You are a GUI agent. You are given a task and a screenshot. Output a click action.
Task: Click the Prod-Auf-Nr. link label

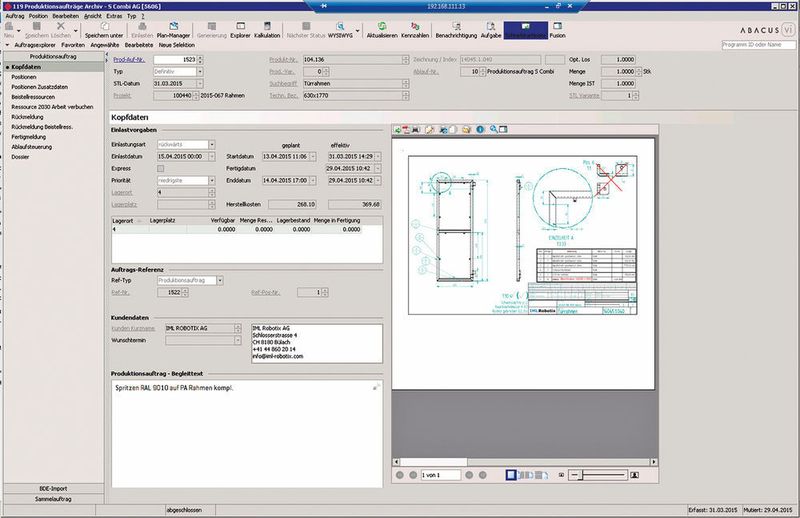[129, 60]
